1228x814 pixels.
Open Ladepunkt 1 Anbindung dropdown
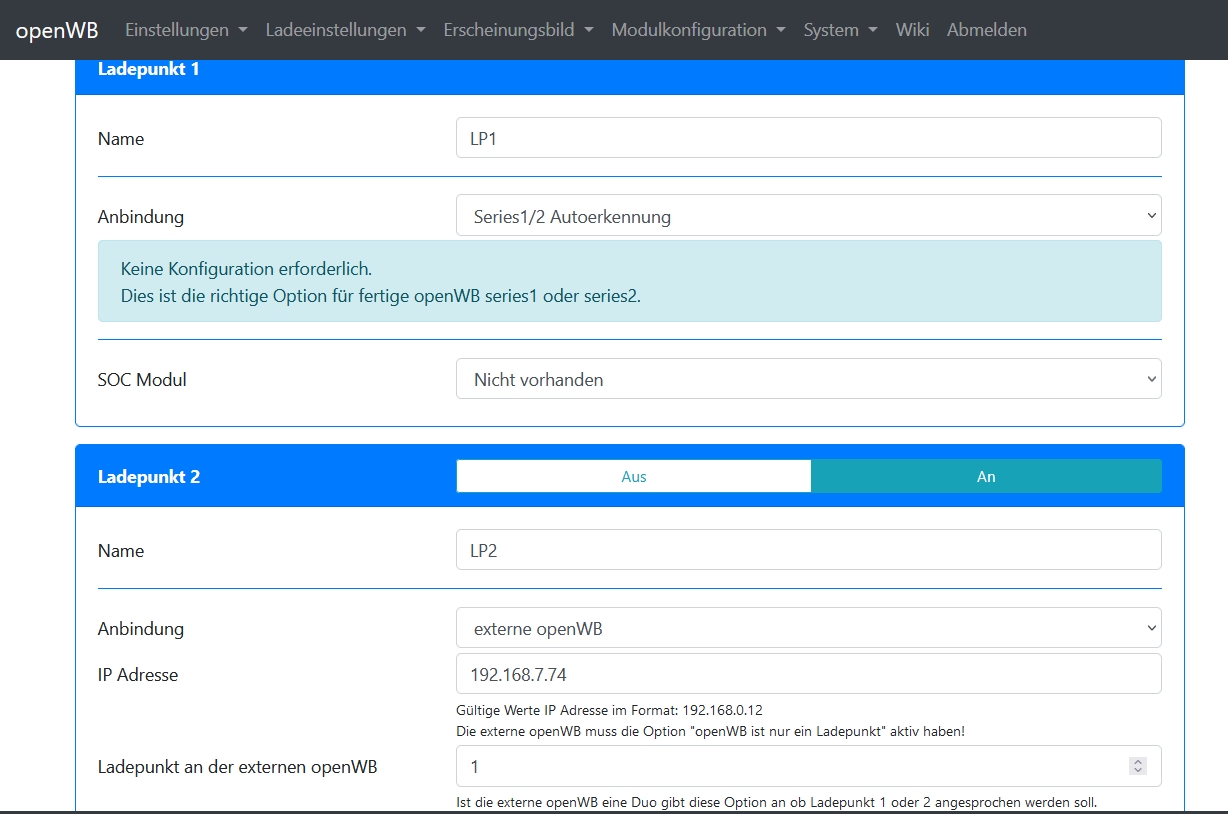[808, 216]
